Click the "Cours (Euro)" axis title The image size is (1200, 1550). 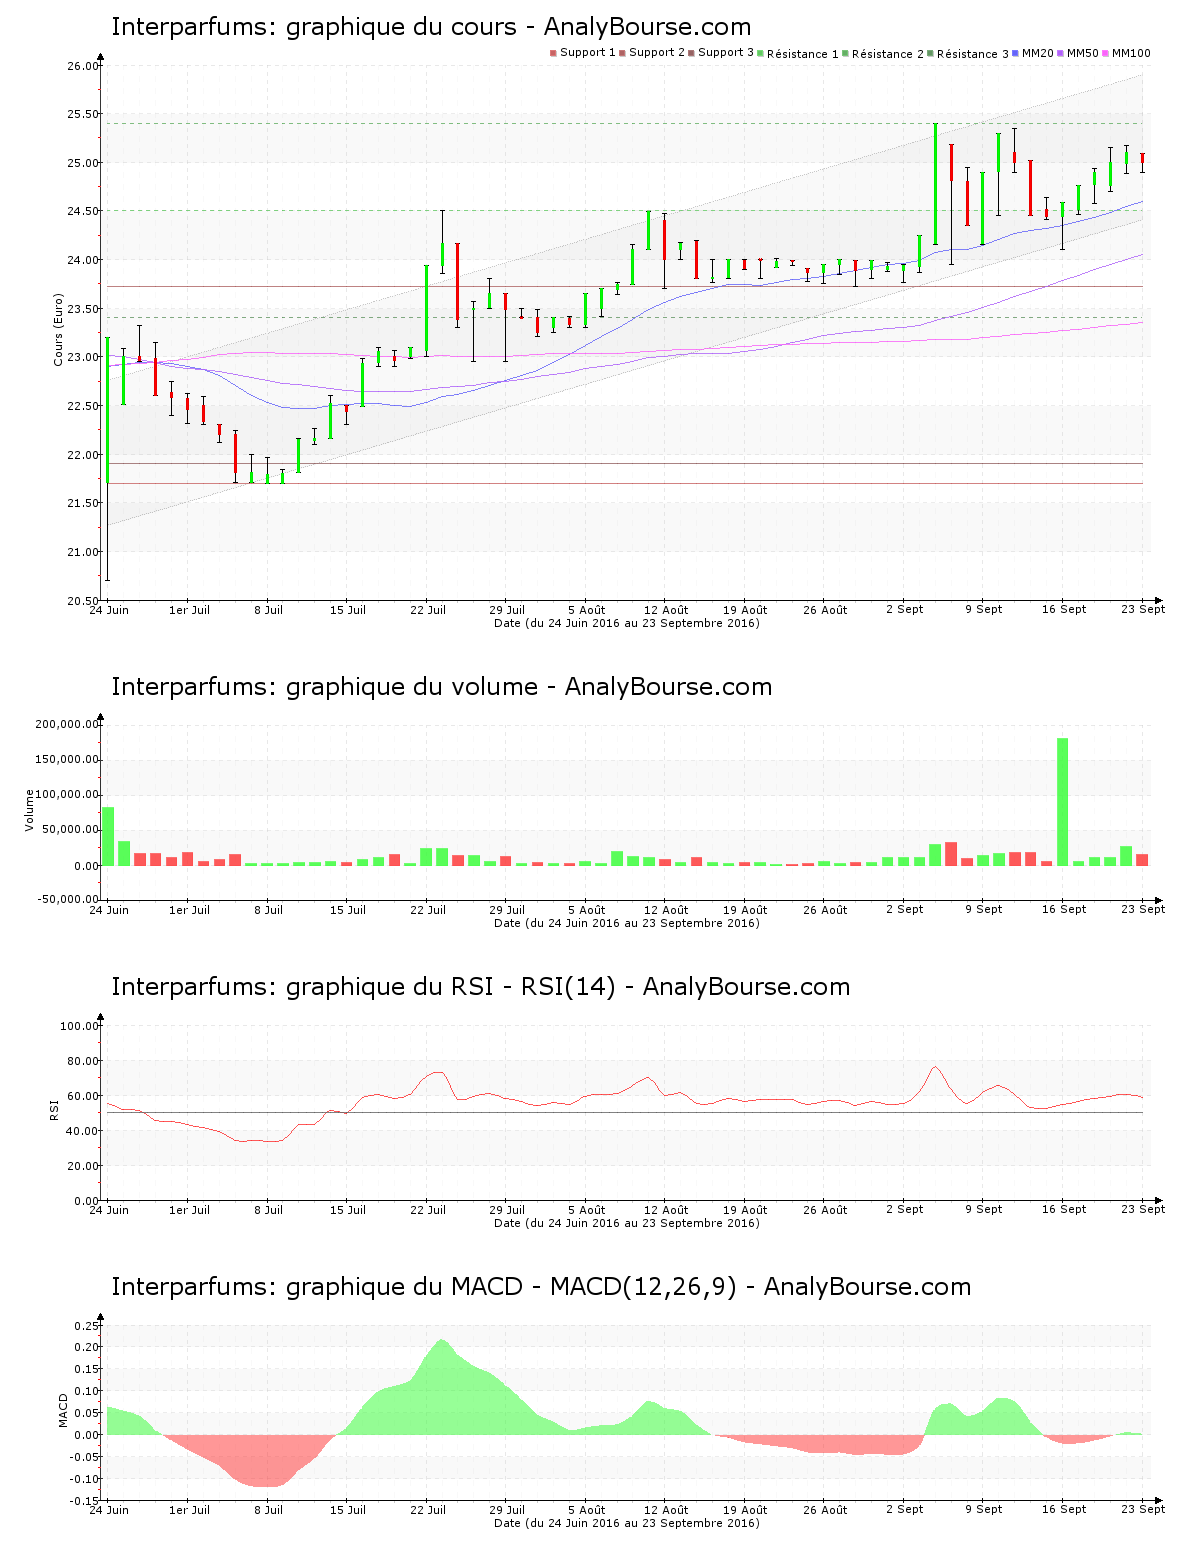[58, 329]
